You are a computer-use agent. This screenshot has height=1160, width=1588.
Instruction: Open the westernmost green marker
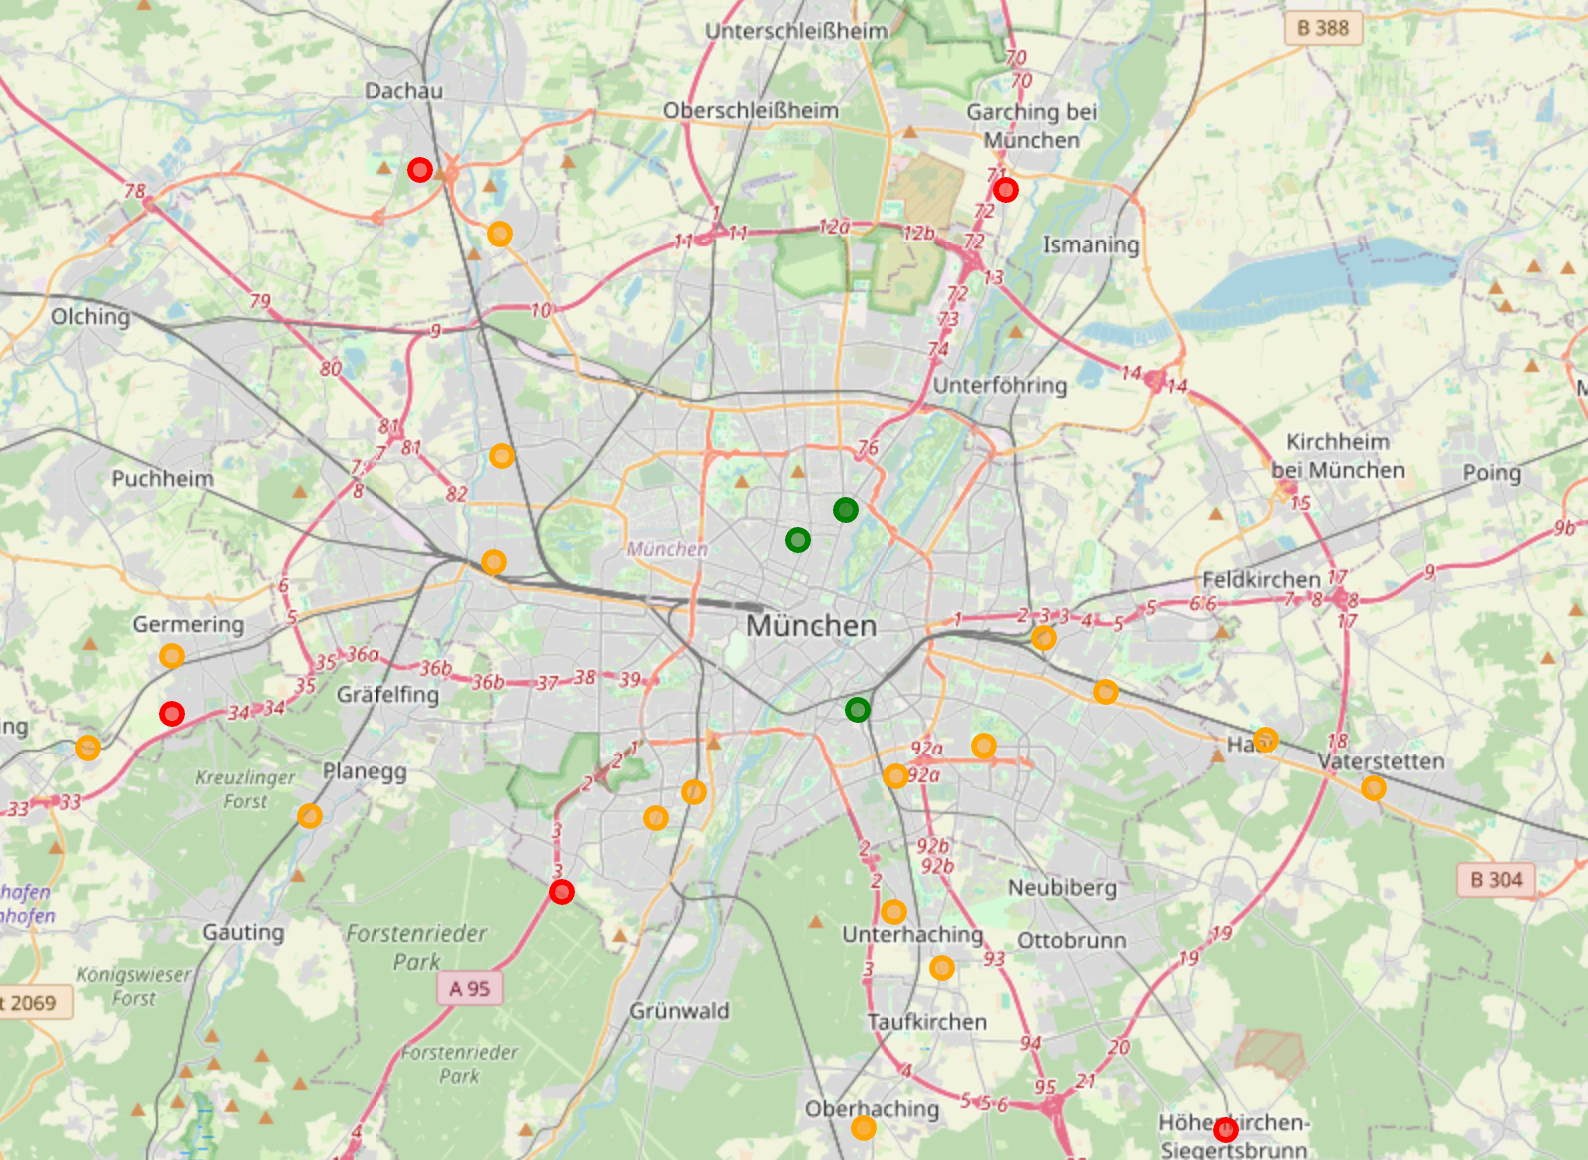coord(797,540)
